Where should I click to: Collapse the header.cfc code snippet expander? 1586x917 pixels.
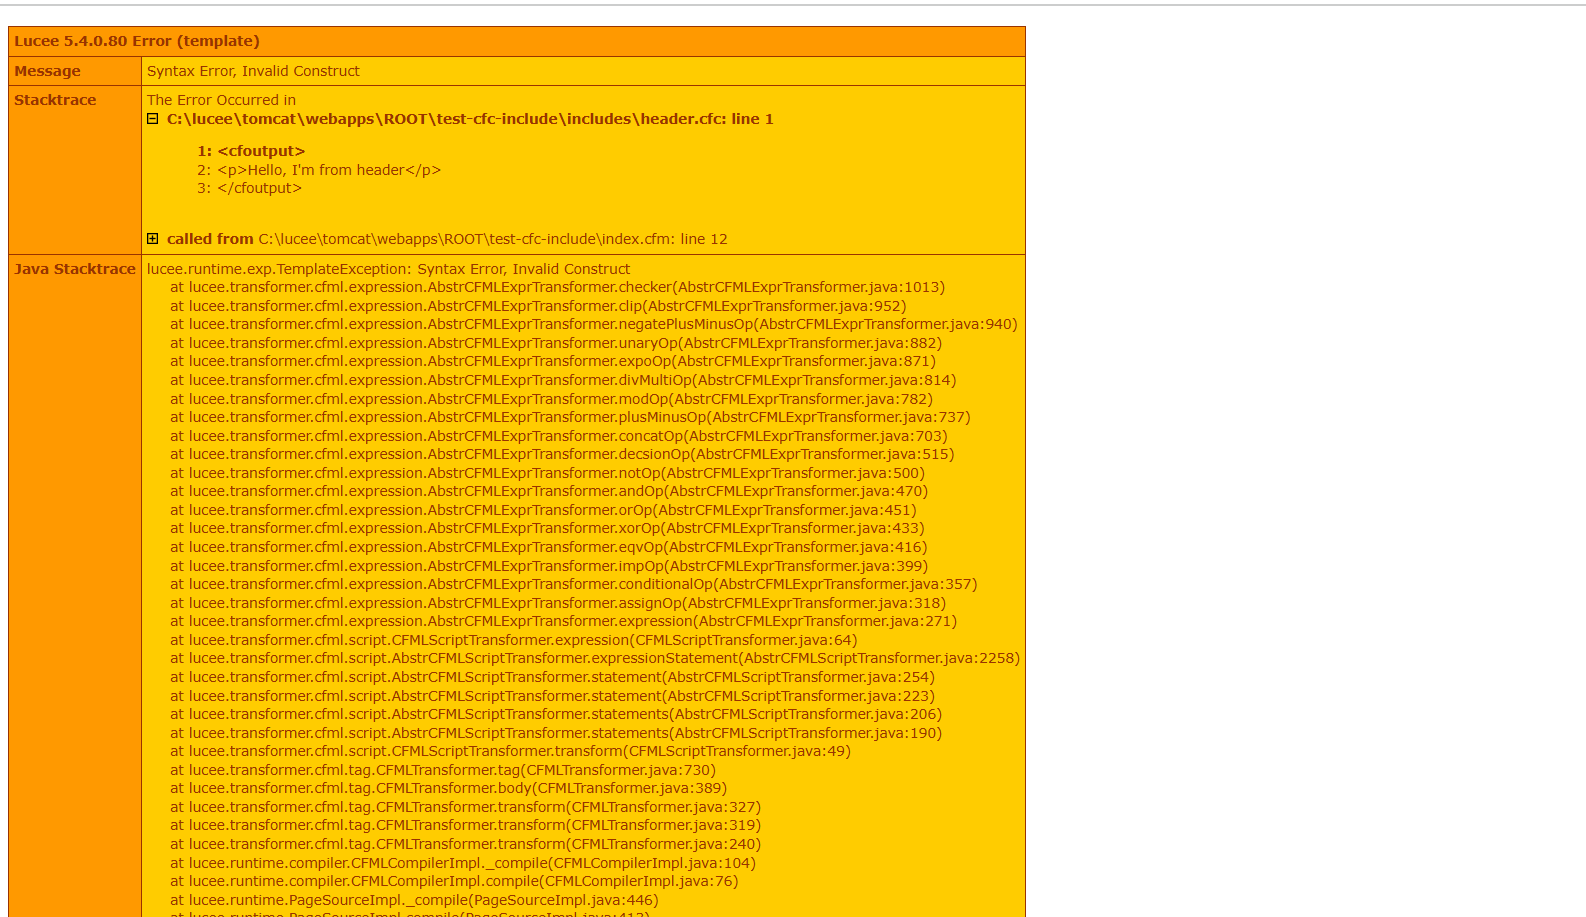coord(153,119)
